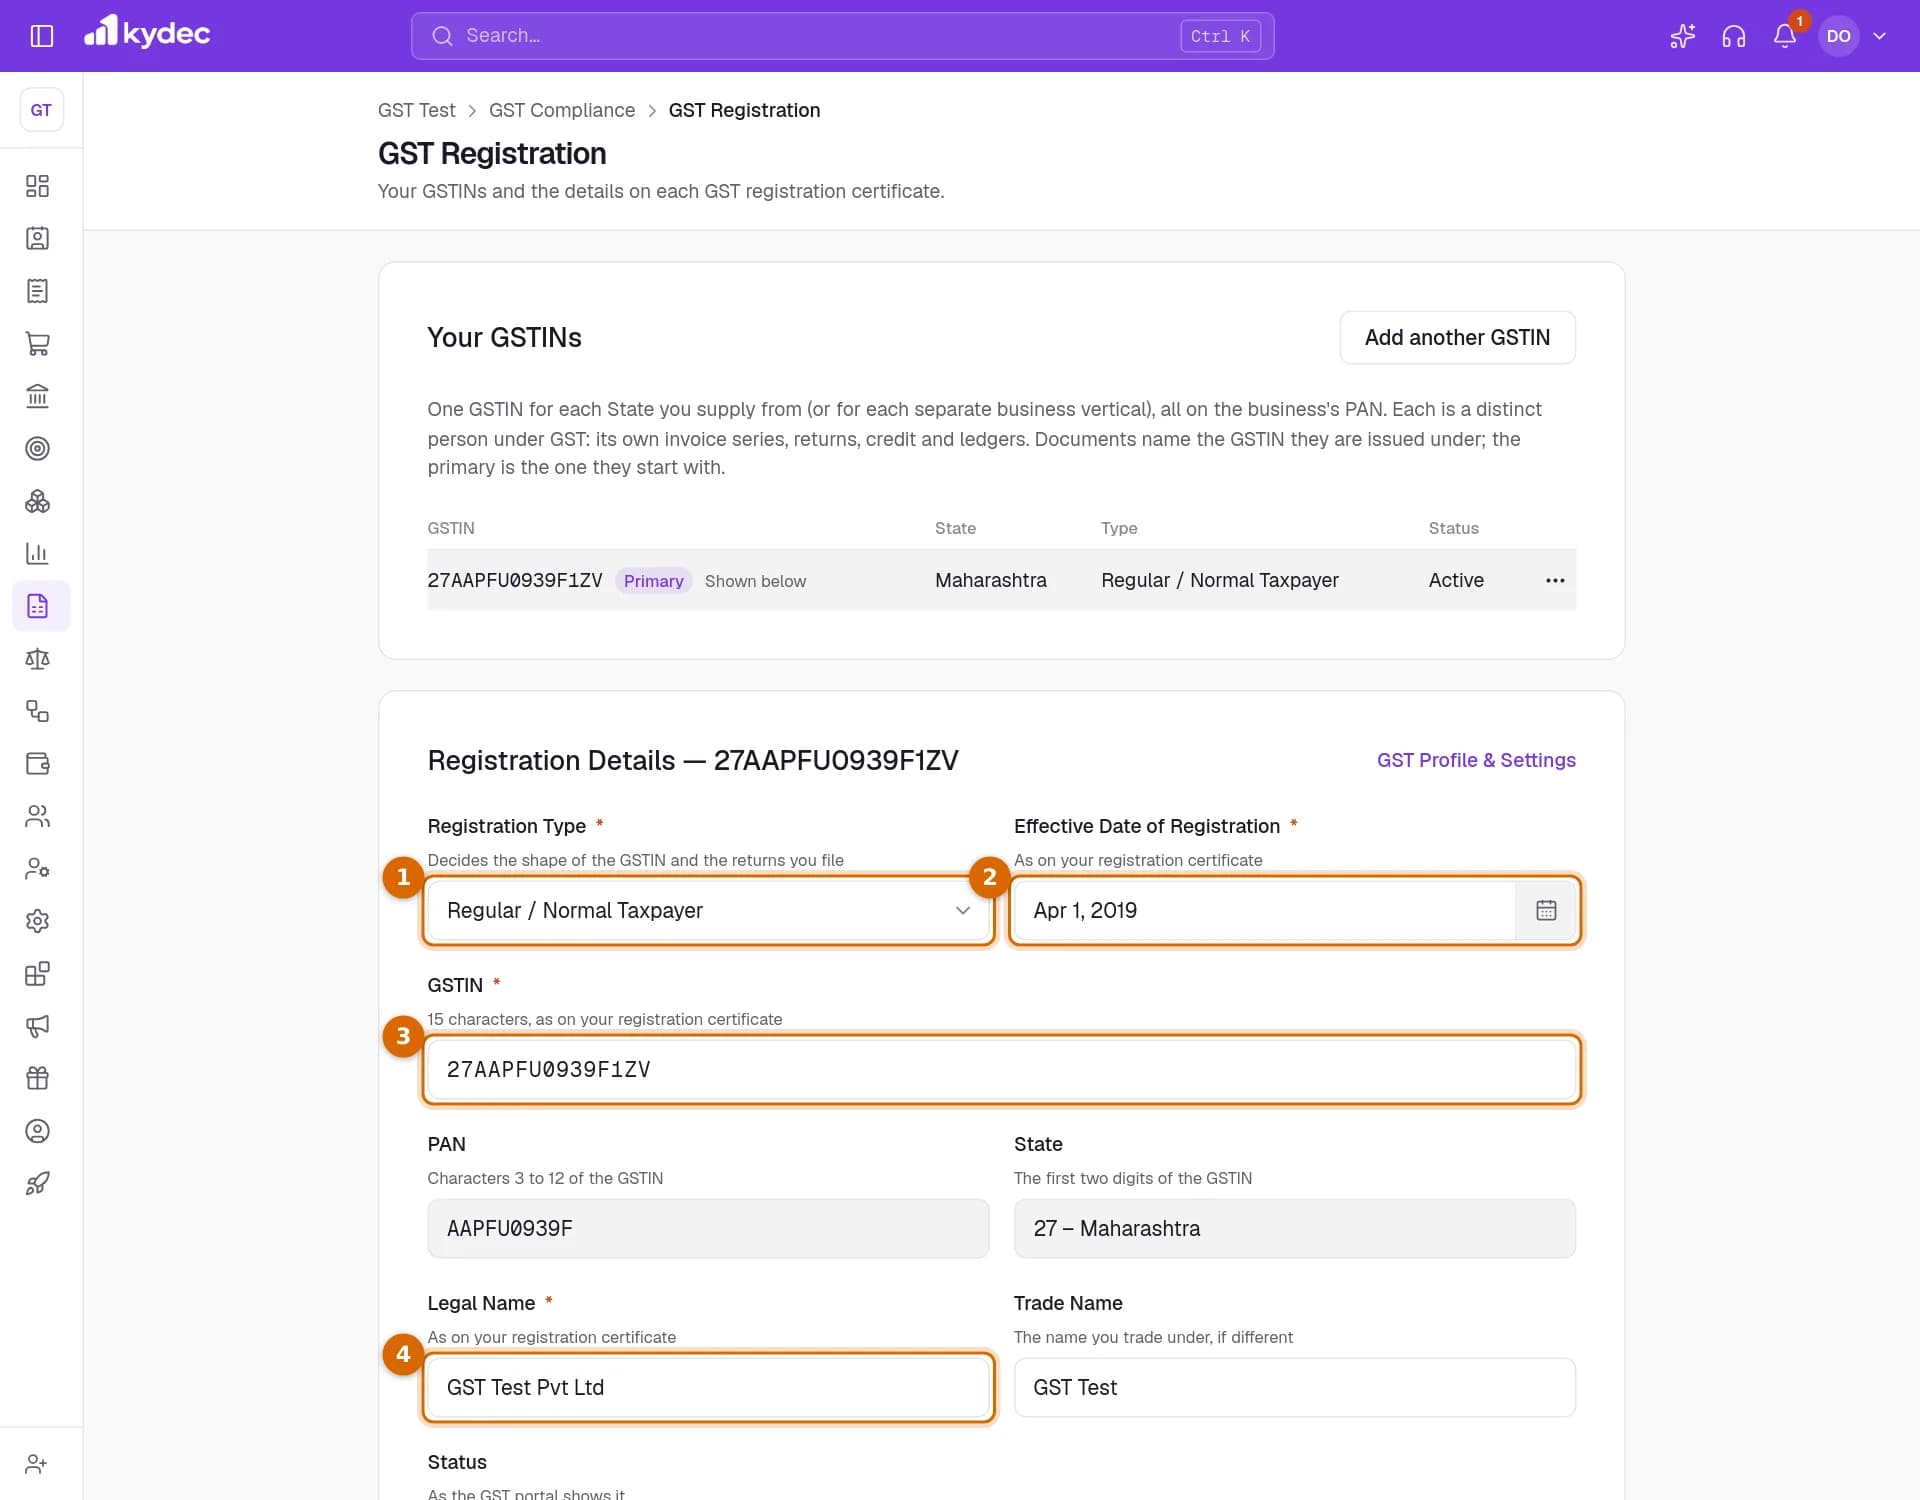
Task: Click the Maharashtra cell in GSTIN table
Action: coord(990,580)
